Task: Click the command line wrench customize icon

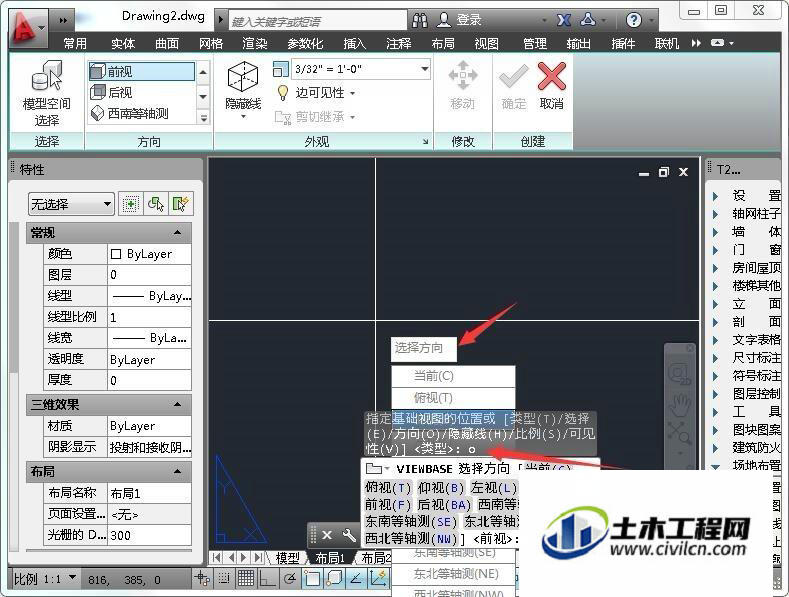Action: click(x=349, y=535)
